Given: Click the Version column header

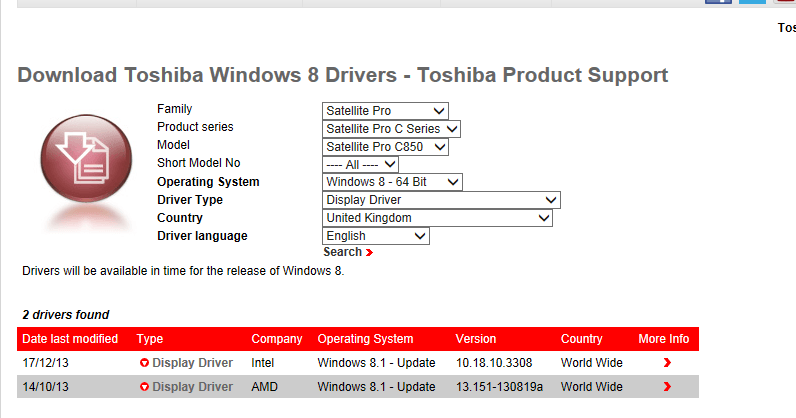Looking at the screenshot, I should pyautogui.click(x=475, y=339).
